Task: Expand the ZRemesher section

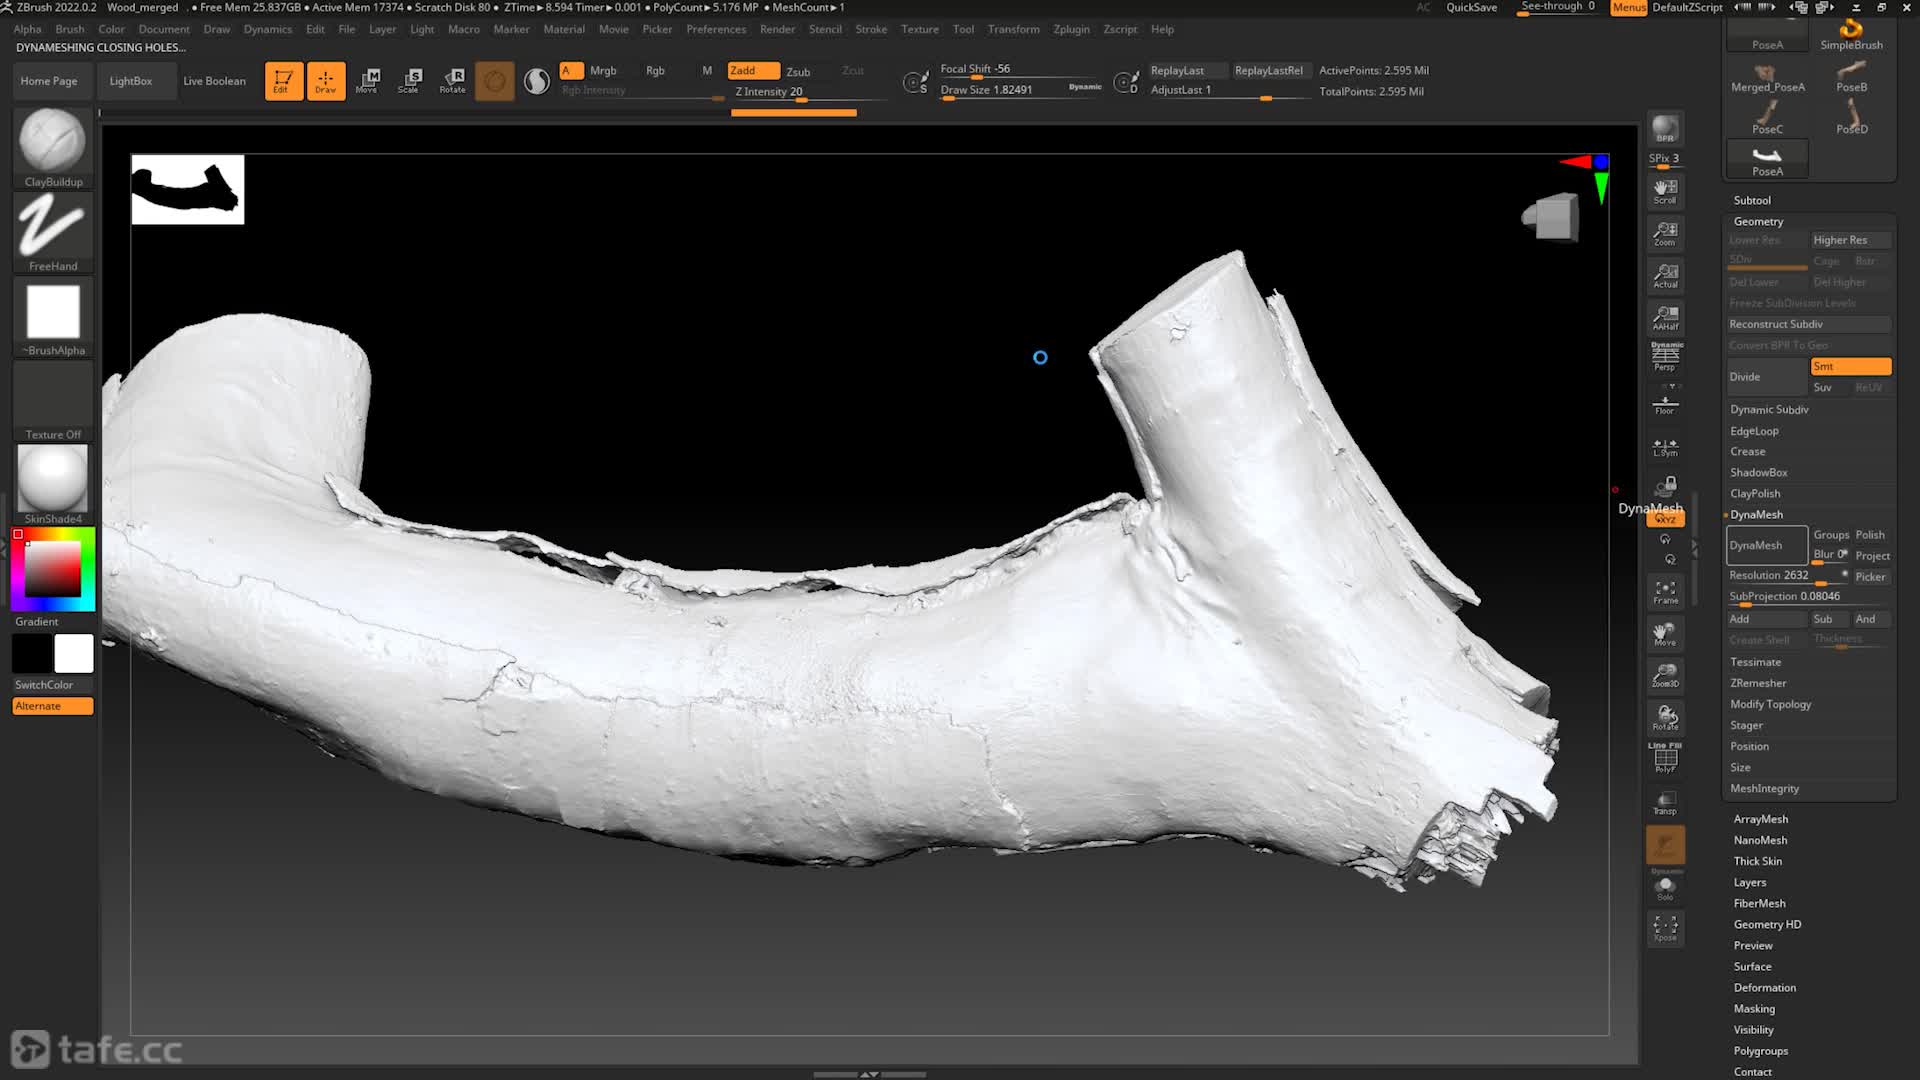Action: point(1758,683)
